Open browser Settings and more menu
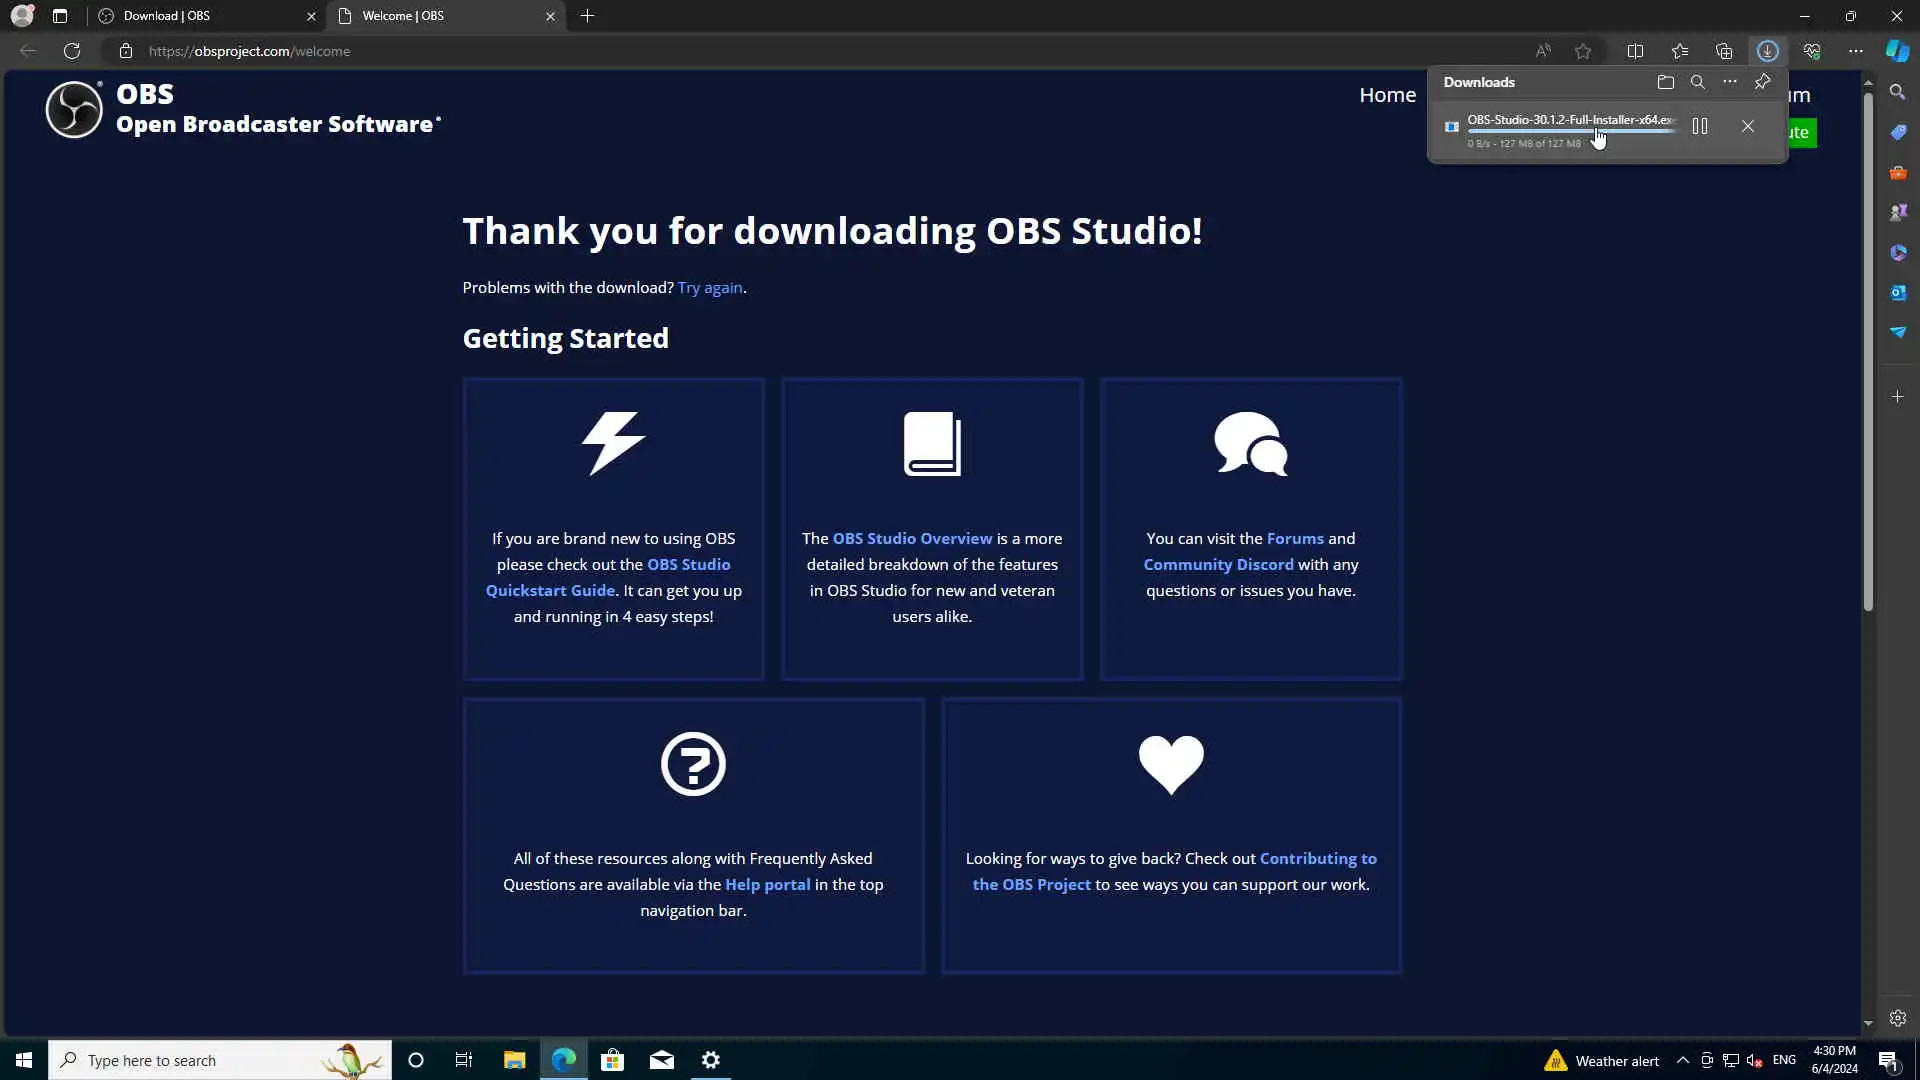The height and width of the screenshot is (1080, 1920). tap(1856, 51)
